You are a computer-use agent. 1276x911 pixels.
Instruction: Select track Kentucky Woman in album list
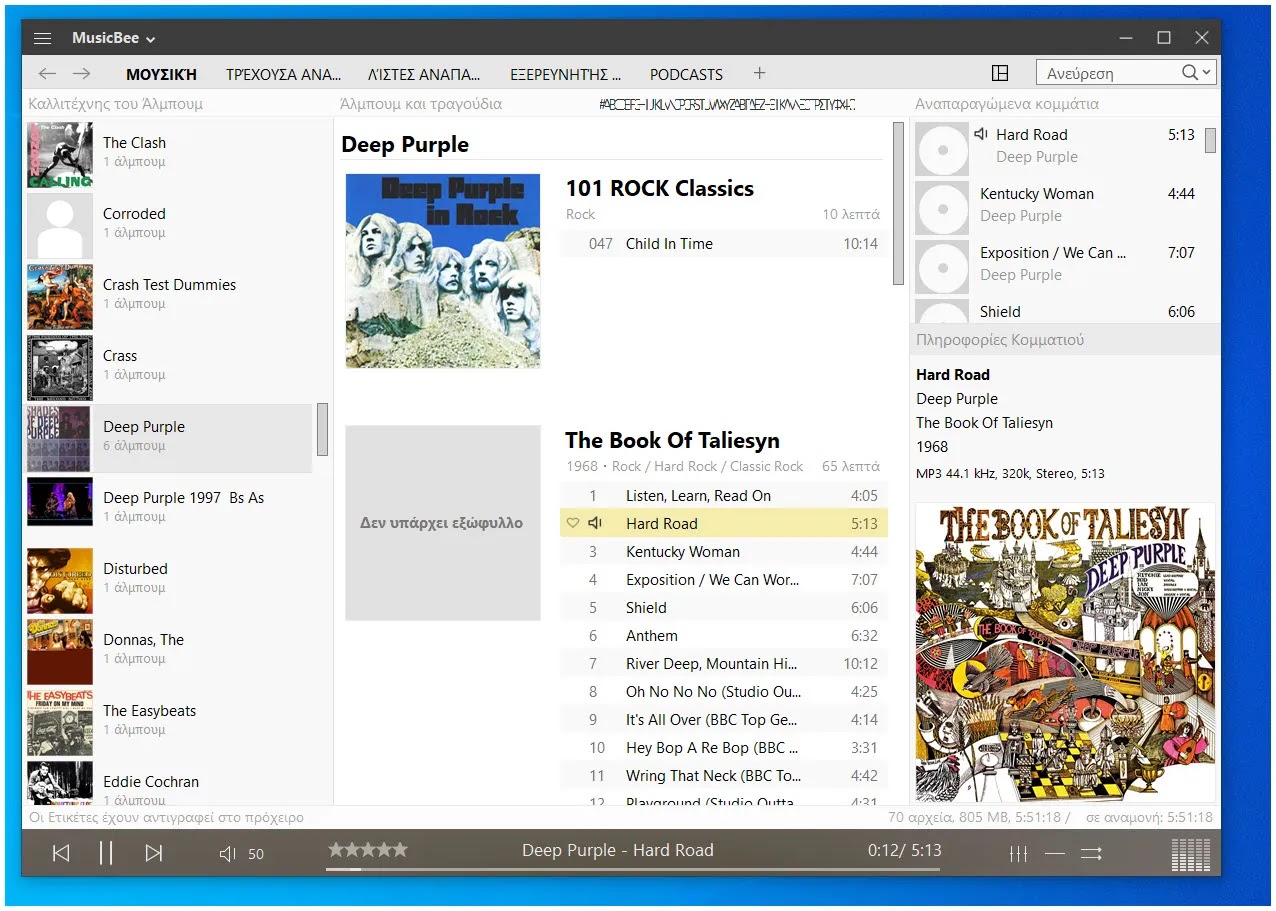[723, 552]
